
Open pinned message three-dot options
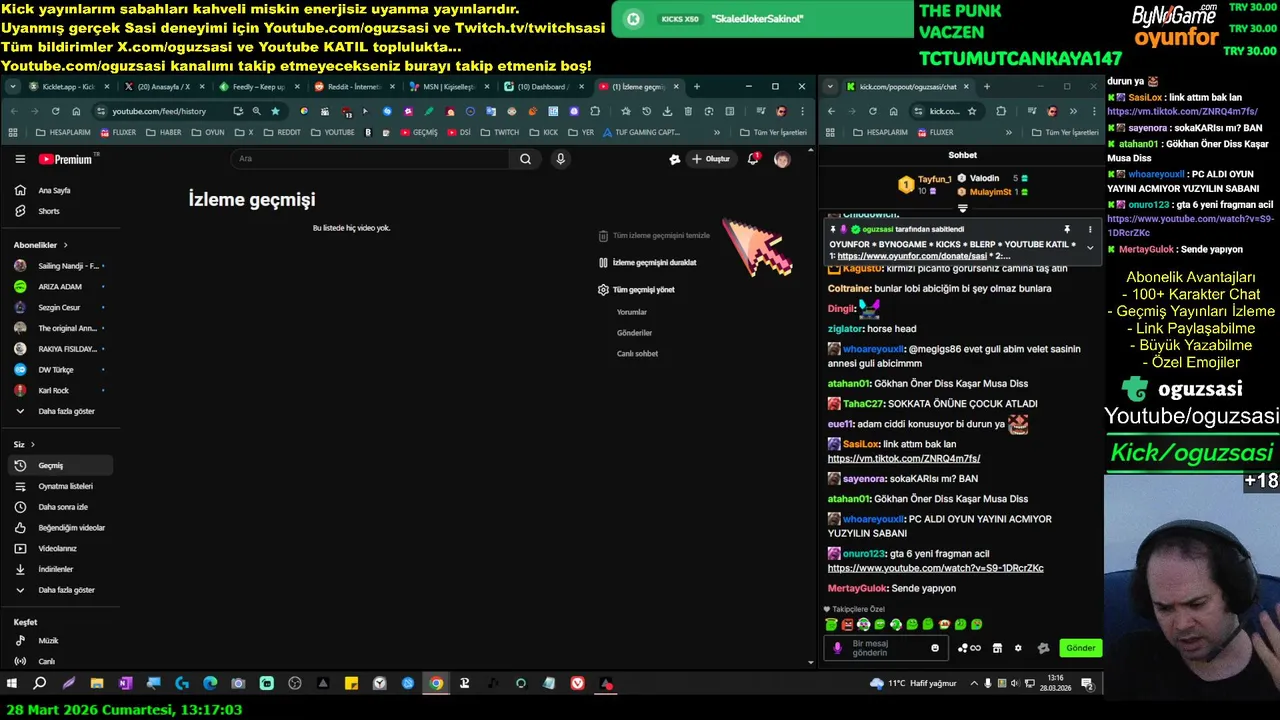pos(1090,229)
